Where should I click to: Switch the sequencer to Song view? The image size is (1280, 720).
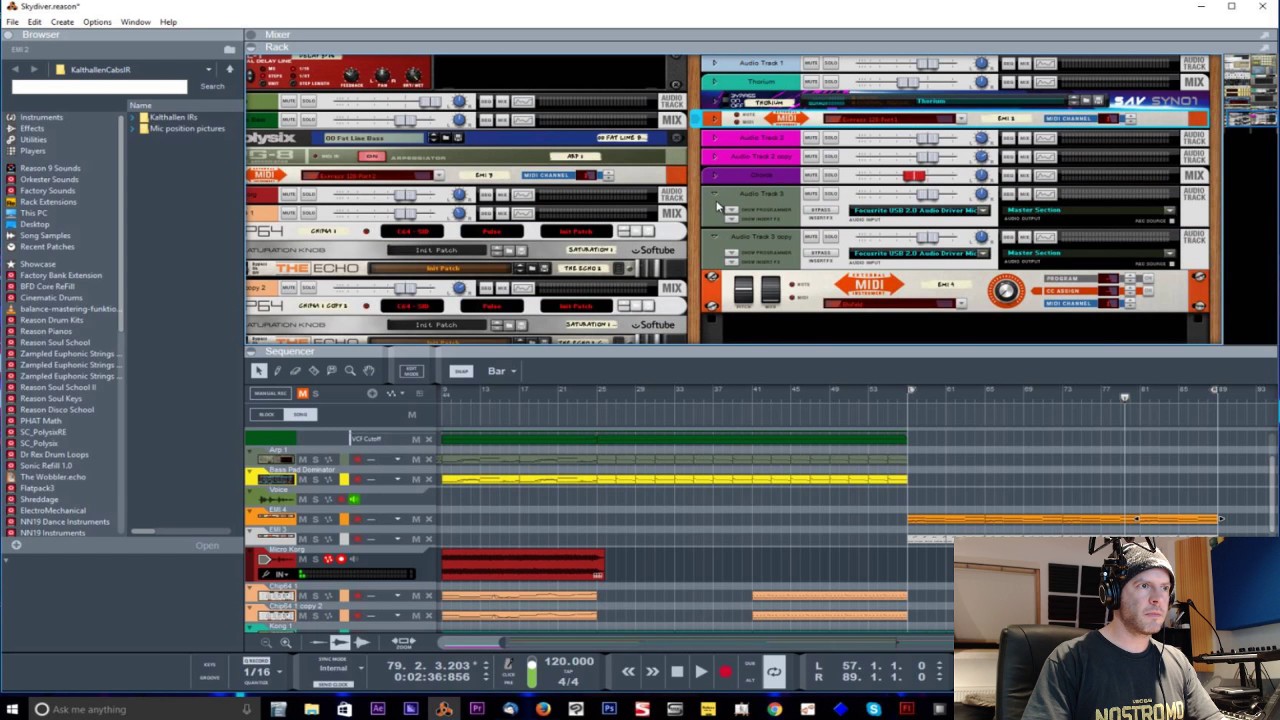click(x=300, y=414)
